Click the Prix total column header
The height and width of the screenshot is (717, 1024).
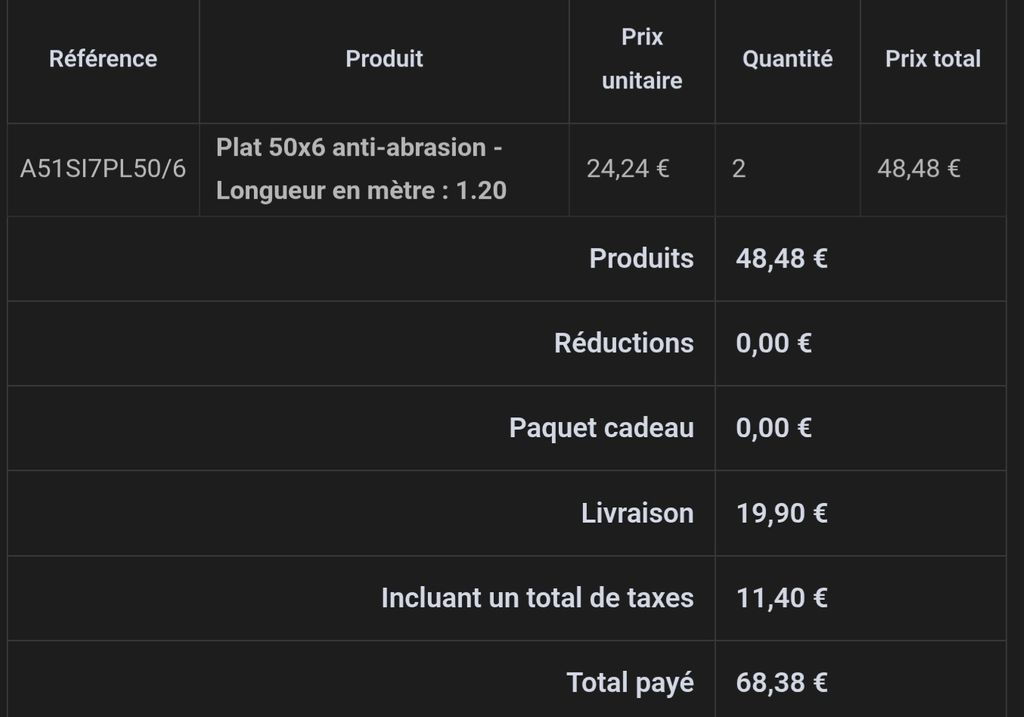point(933,59)
